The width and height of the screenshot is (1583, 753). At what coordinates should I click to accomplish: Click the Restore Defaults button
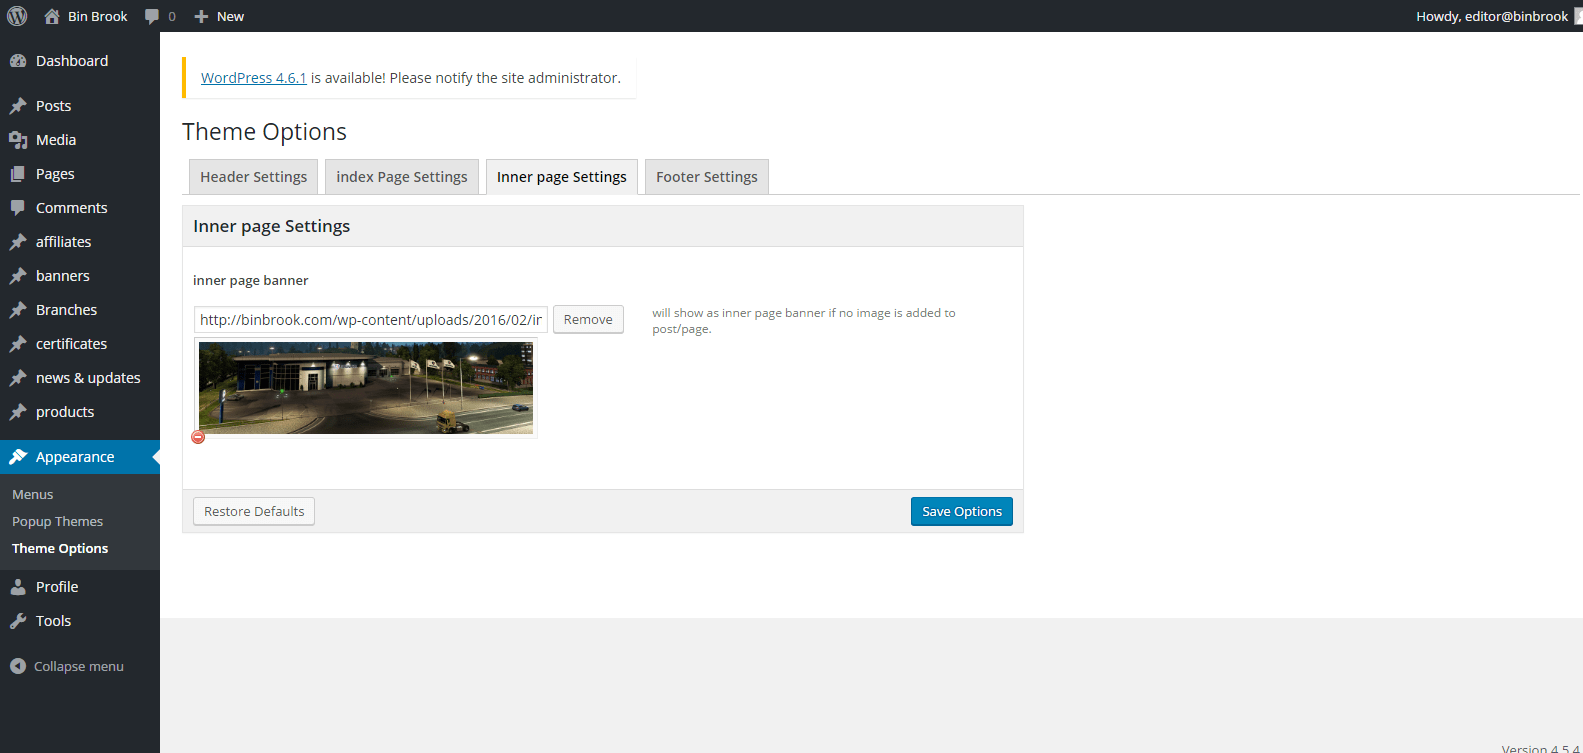[x=254, y=511]
